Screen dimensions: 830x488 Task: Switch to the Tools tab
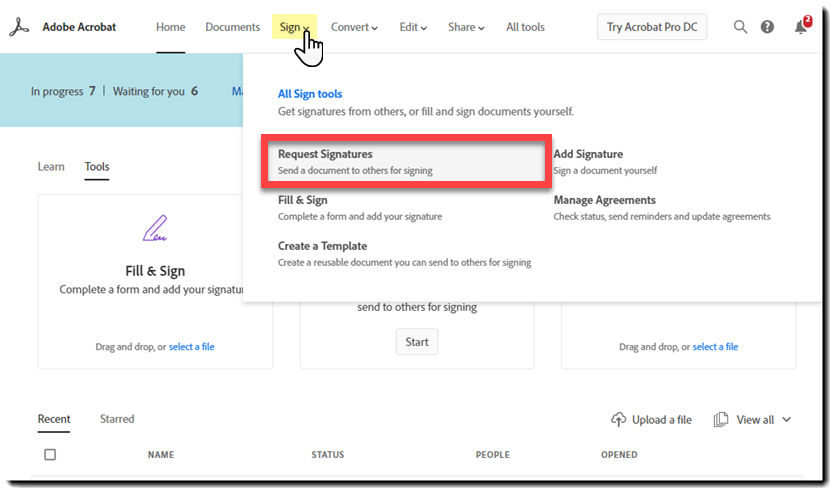[x=97, y=166]
